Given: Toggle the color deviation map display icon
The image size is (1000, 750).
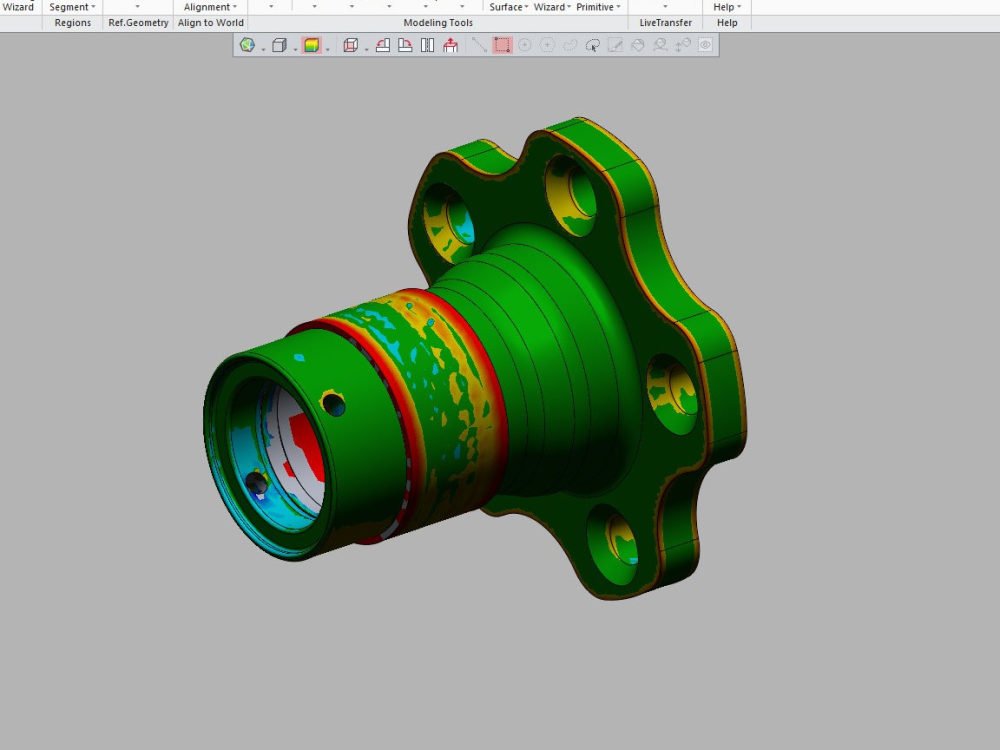Looking at the screenshot, I should tap(311, 45).
